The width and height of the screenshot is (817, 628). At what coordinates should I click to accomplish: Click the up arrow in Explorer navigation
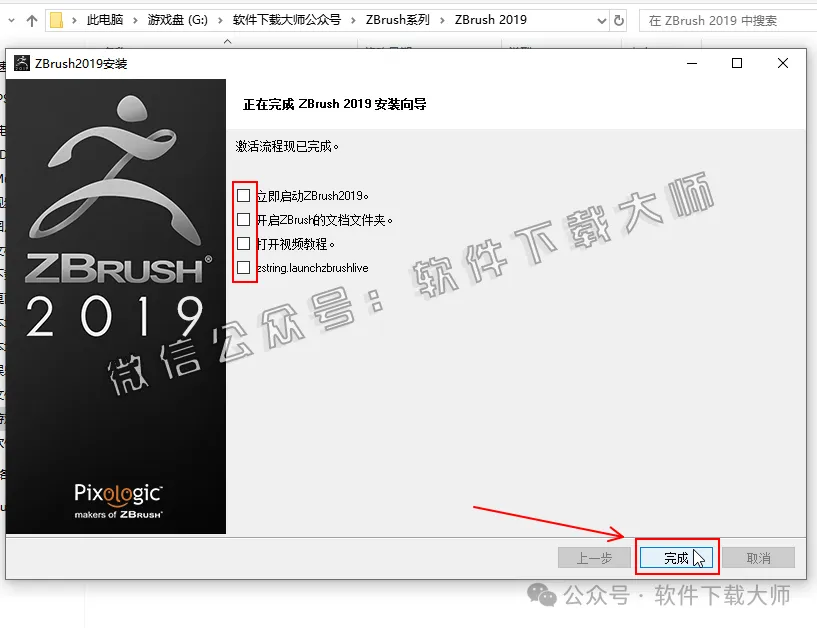tap(31, 20)
